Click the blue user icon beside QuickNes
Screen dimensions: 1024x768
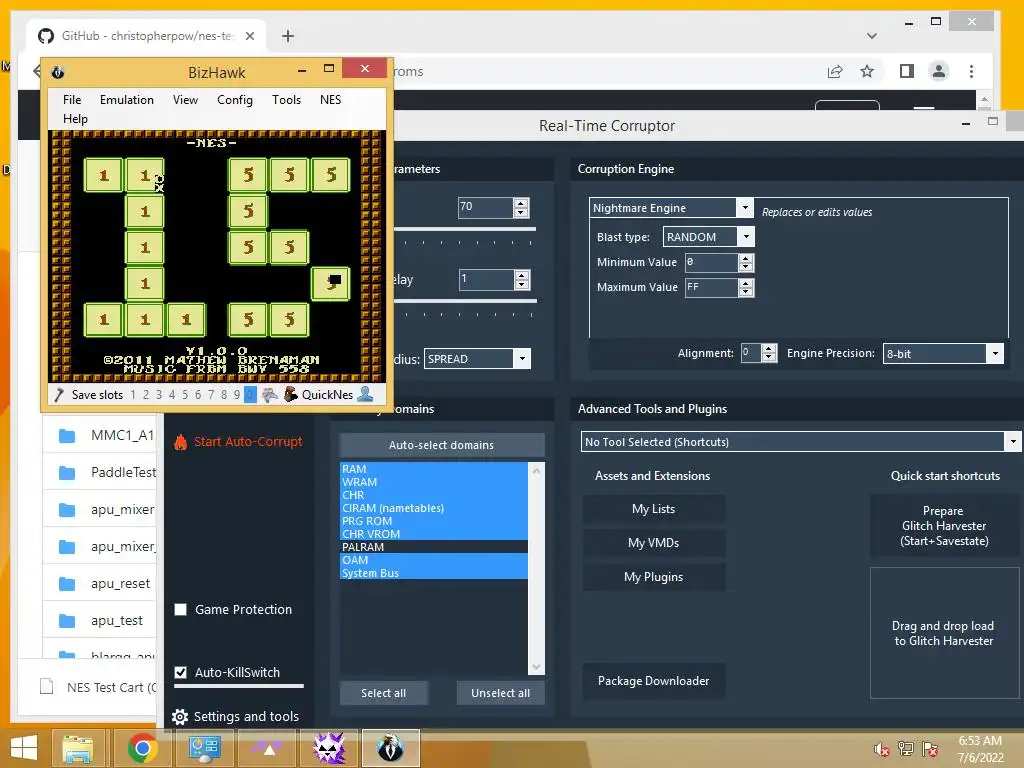point(366,394)
